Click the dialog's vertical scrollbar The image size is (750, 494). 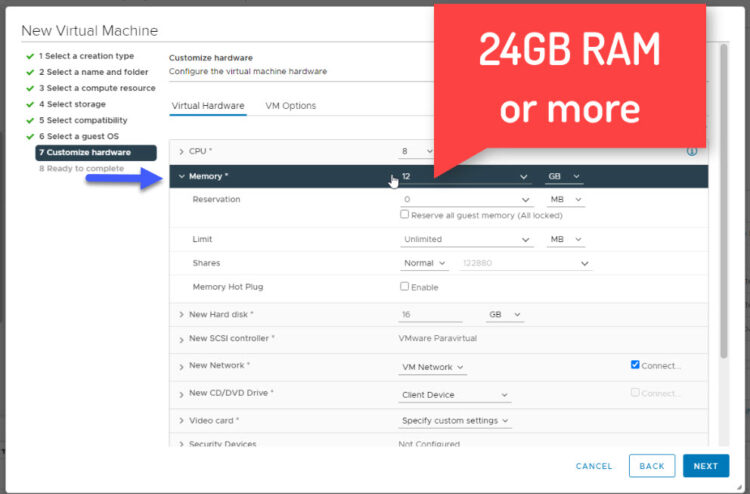(723, 200)
